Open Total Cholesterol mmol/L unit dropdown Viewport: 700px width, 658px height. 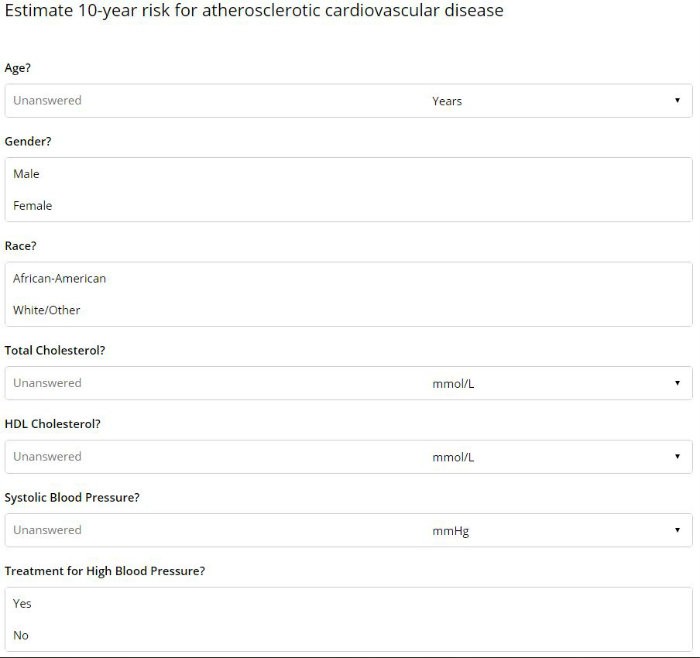point(548,383)
